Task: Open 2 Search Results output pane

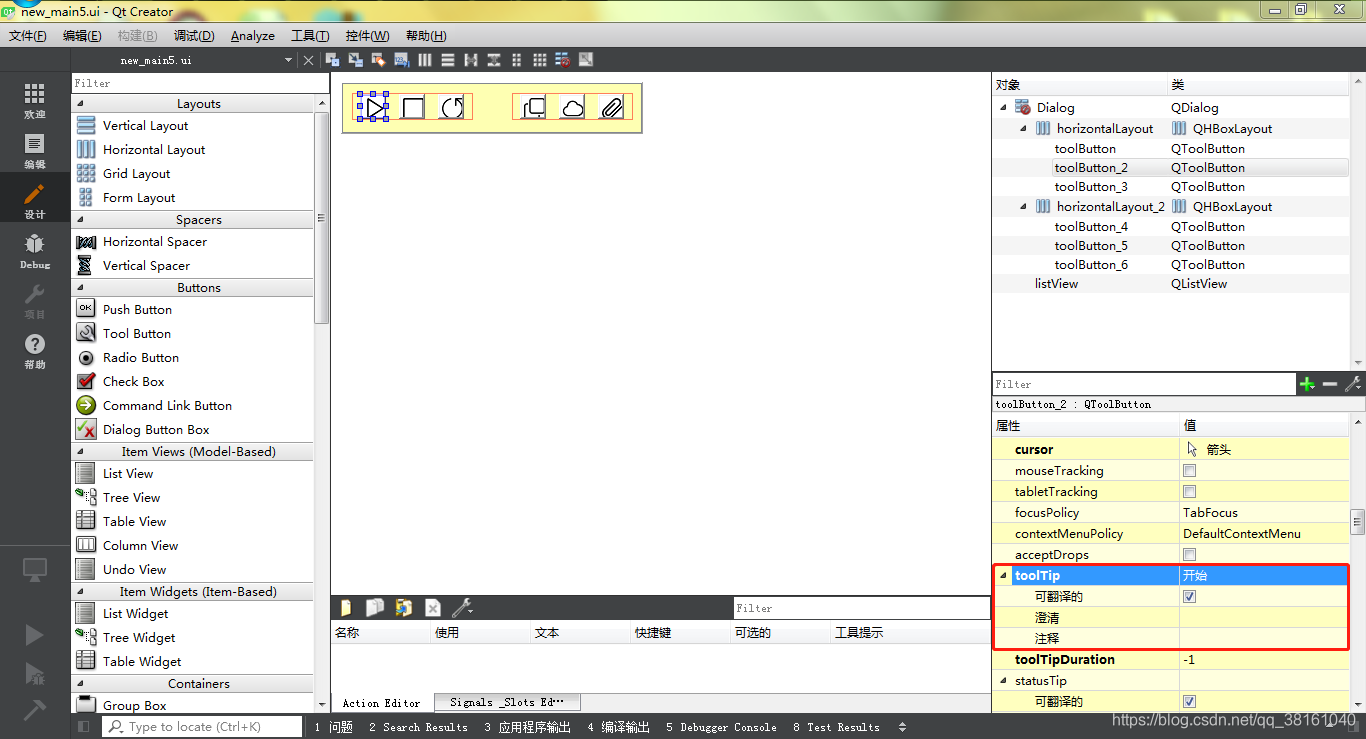Action: click(x=418, y=727)
